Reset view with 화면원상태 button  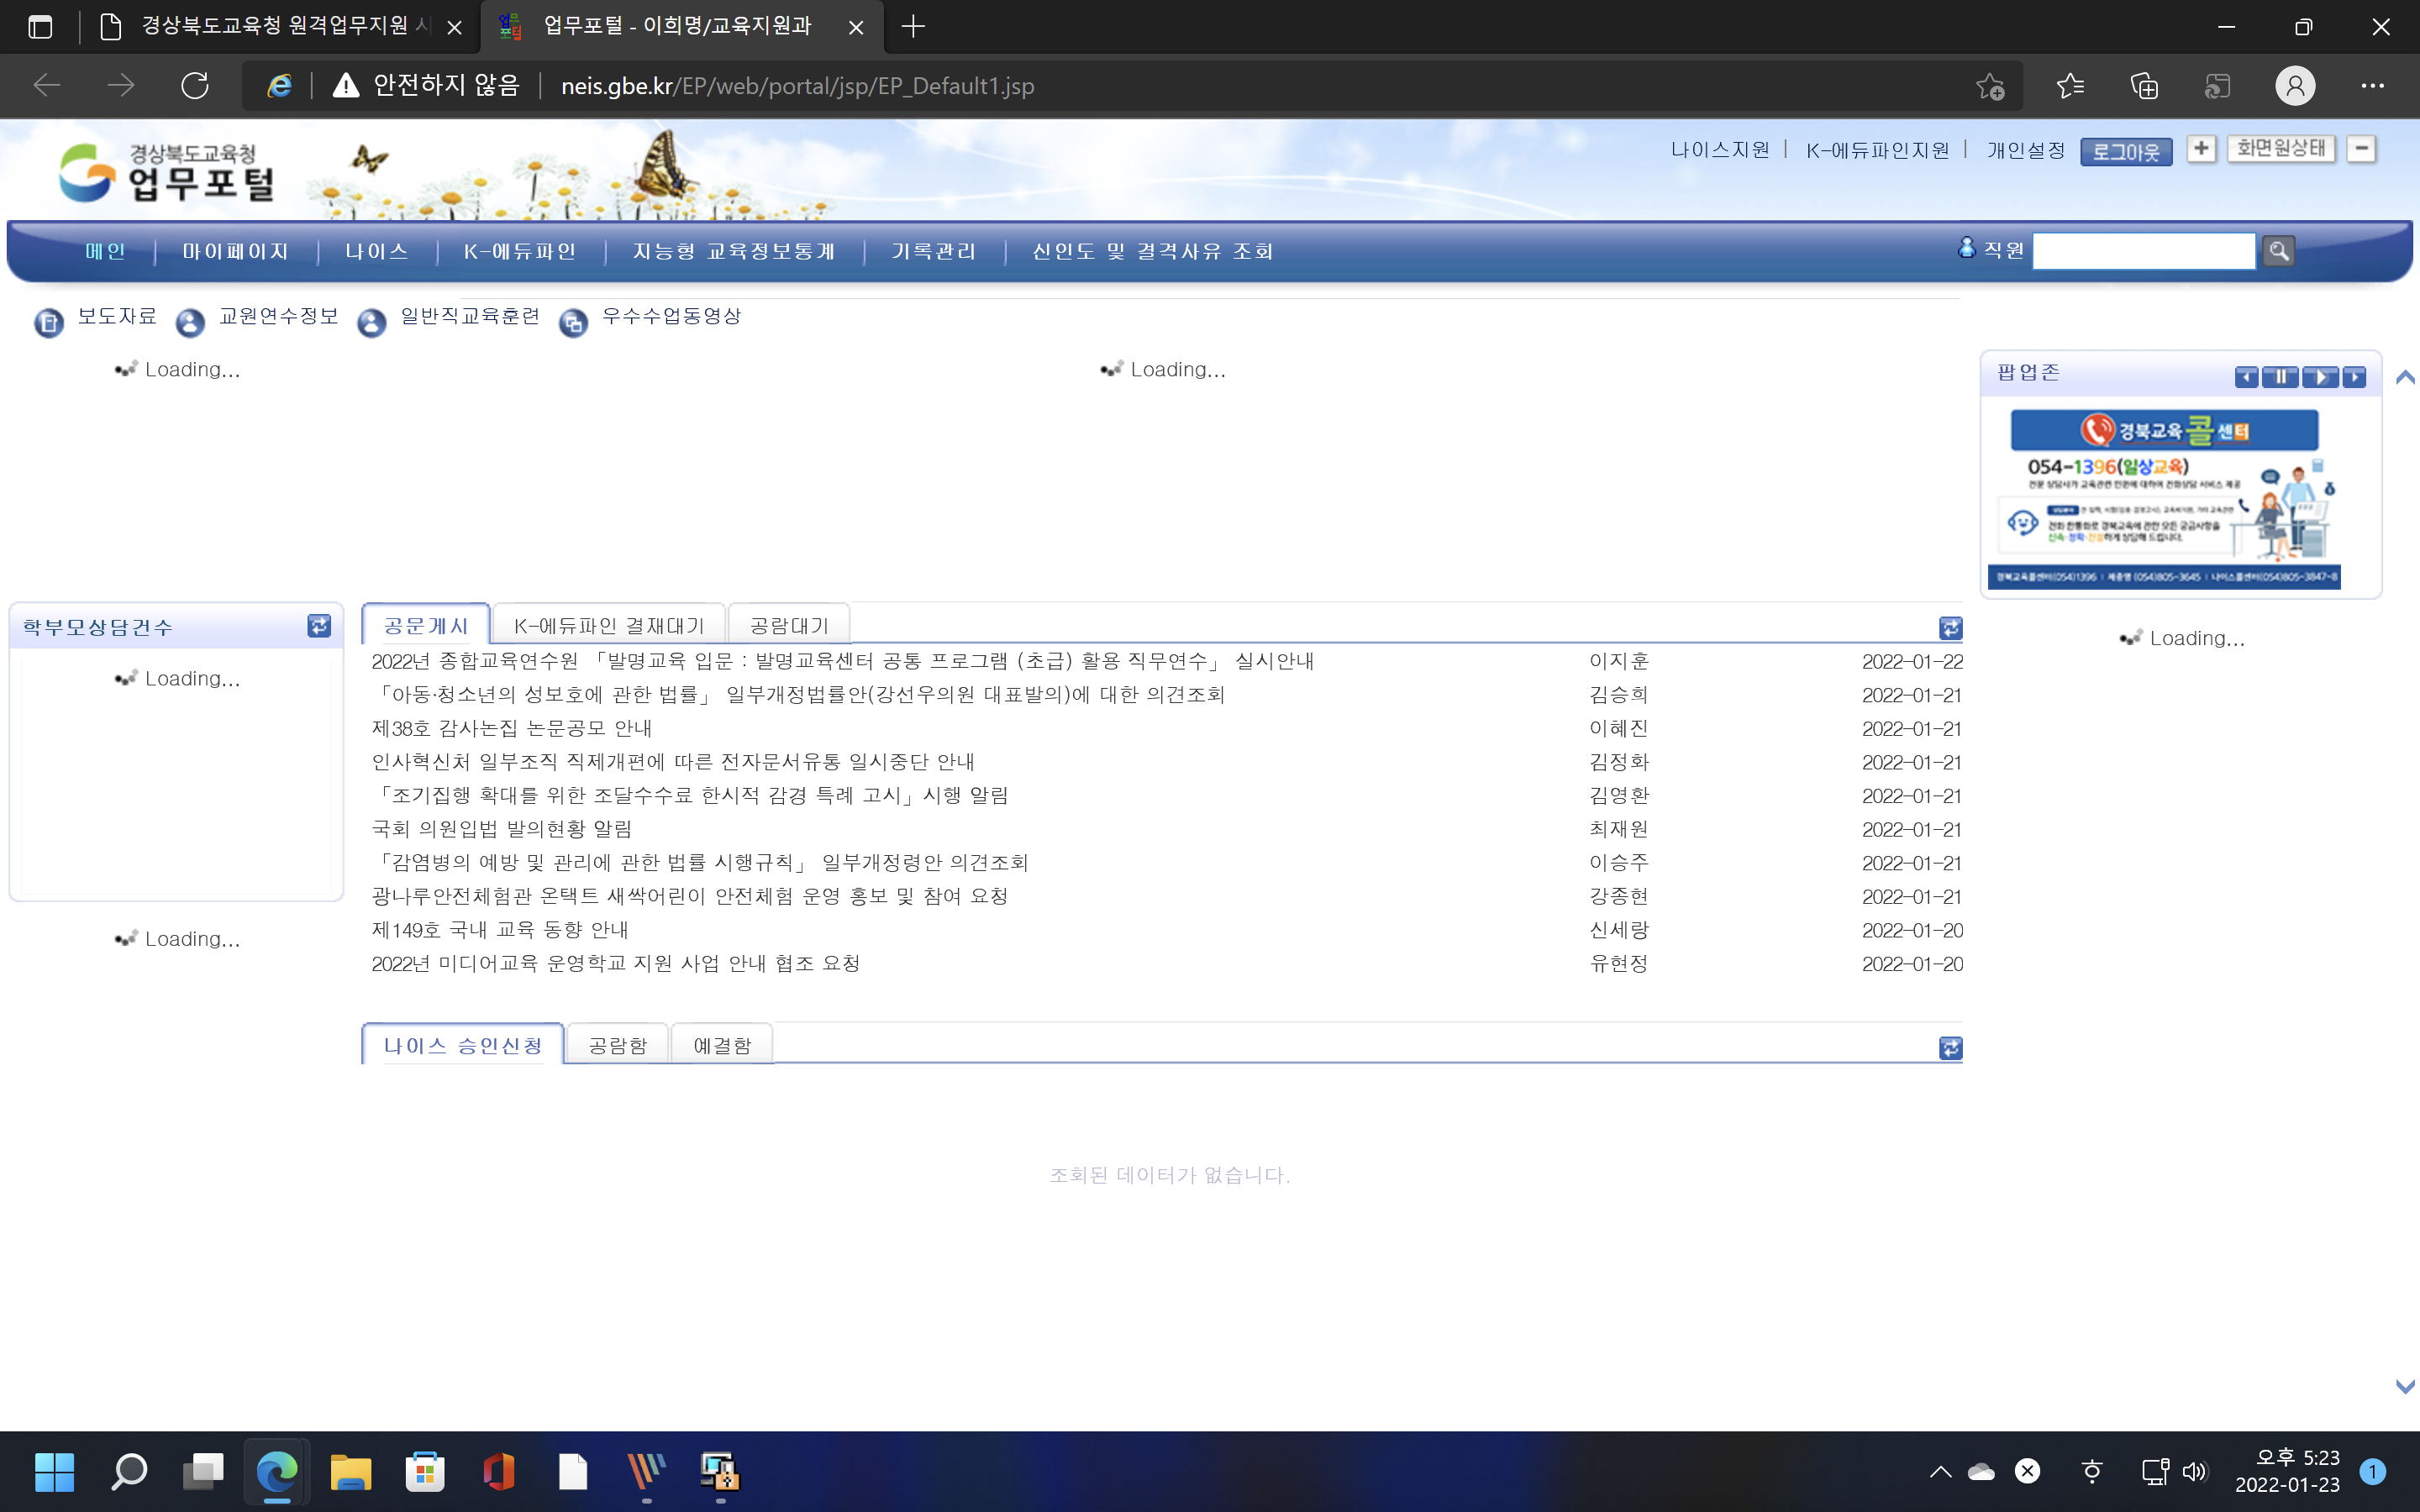point(2280,149)
